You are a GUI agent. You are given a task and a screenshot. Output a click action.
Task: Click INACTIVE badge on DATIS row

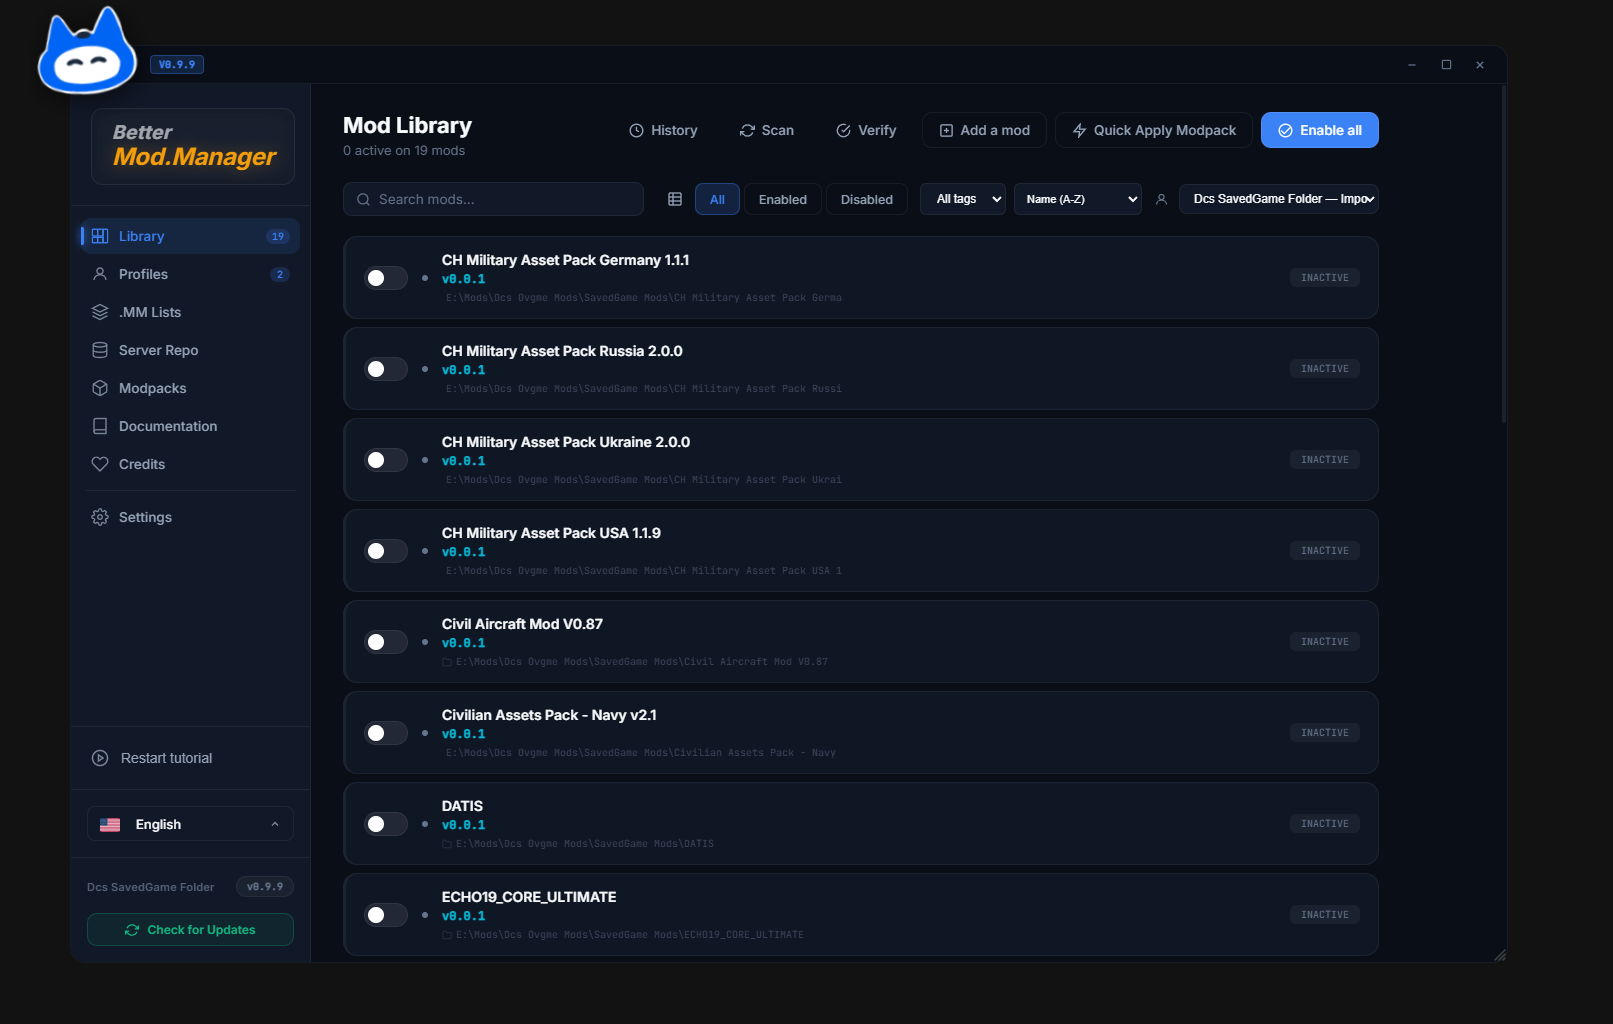(x=1325, y=824)
